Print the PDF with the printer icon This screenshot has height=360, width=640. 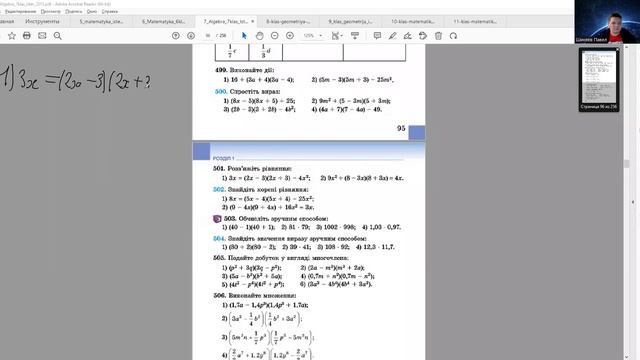27,36
